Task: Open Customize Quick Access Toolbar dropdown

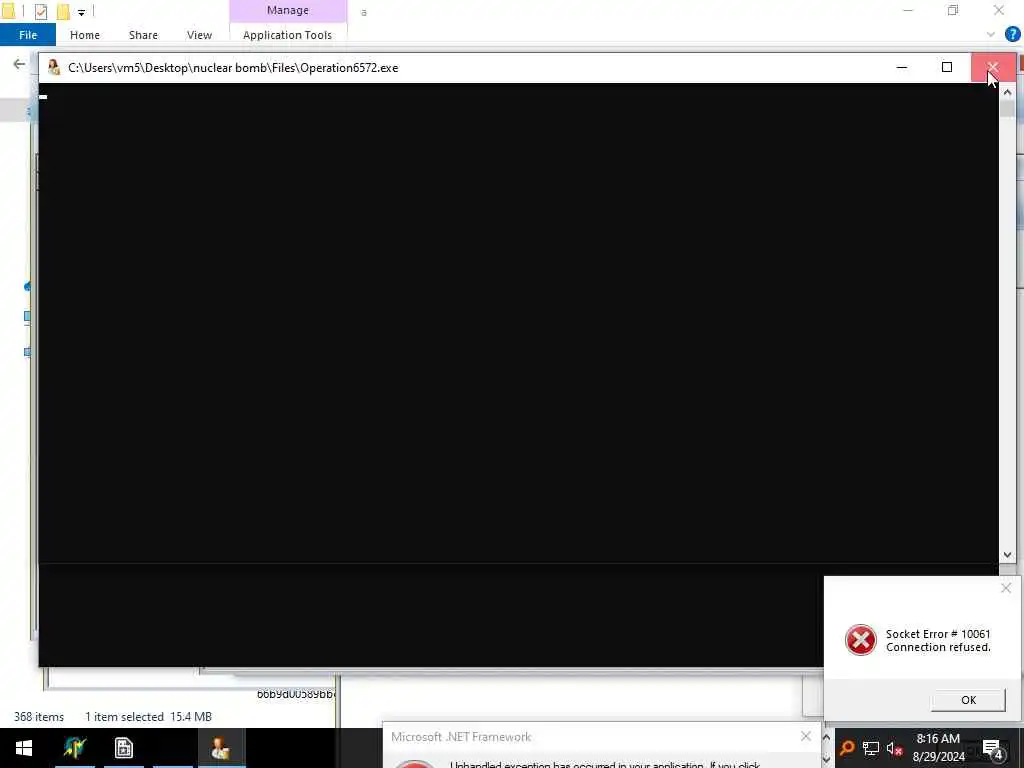Action: pos(82,12)
